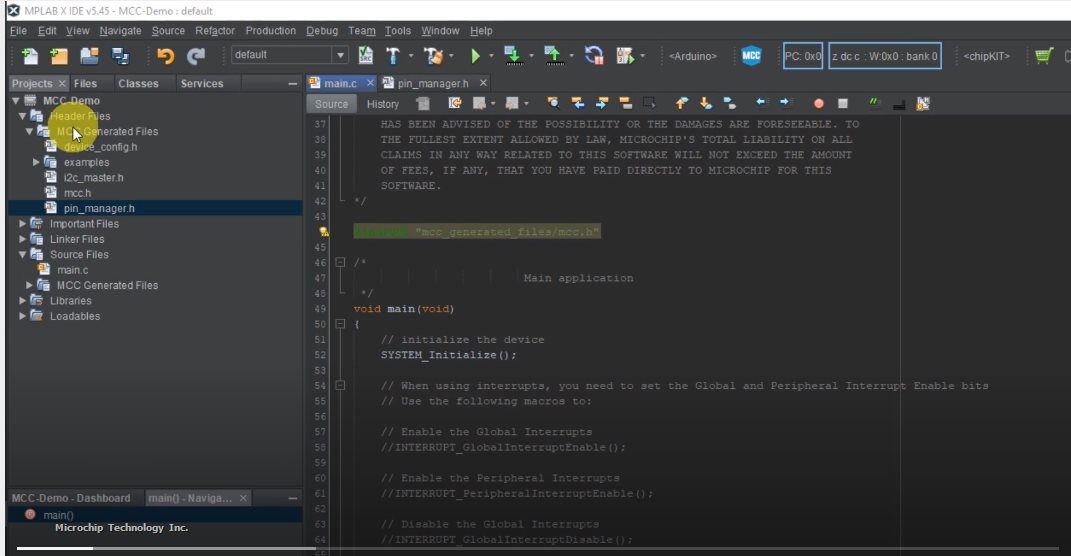Open the MCC code configurator button
This screenshot has width=1071, height=556.
(x=751, y=56)
